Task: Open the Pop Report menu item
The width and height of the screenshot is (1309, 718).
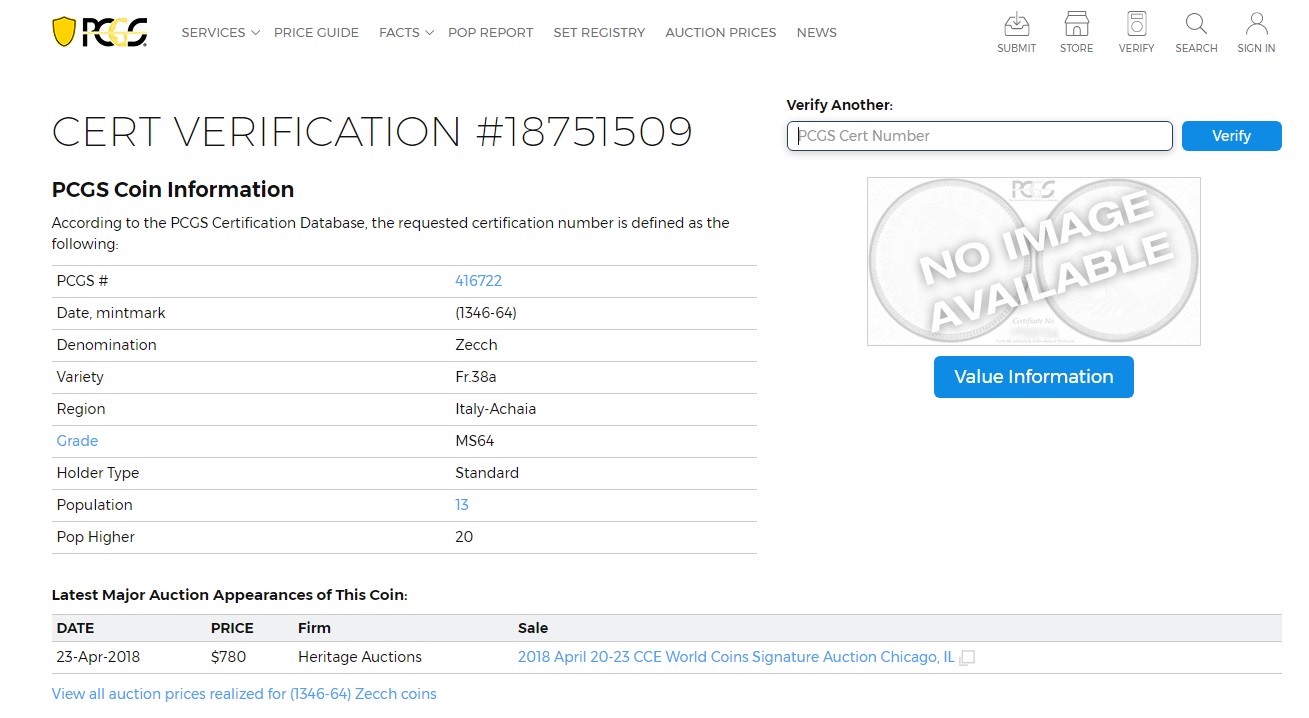Action: point(491,32)
